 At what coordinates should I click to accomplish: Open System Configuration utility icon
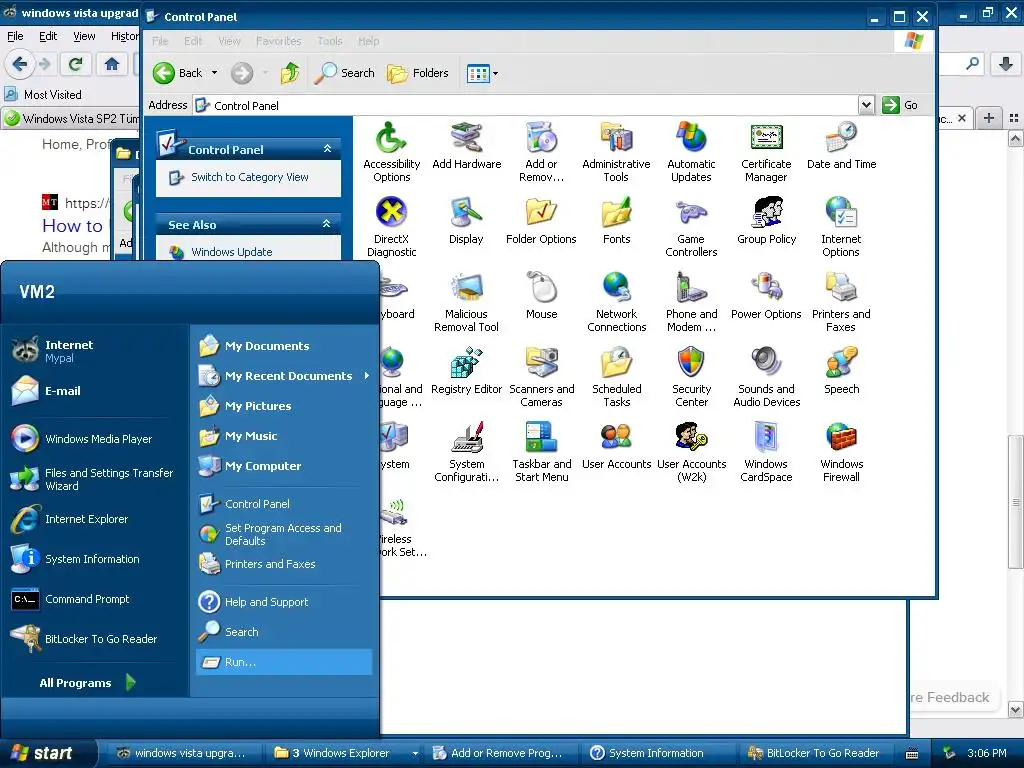tap(466, 452)
